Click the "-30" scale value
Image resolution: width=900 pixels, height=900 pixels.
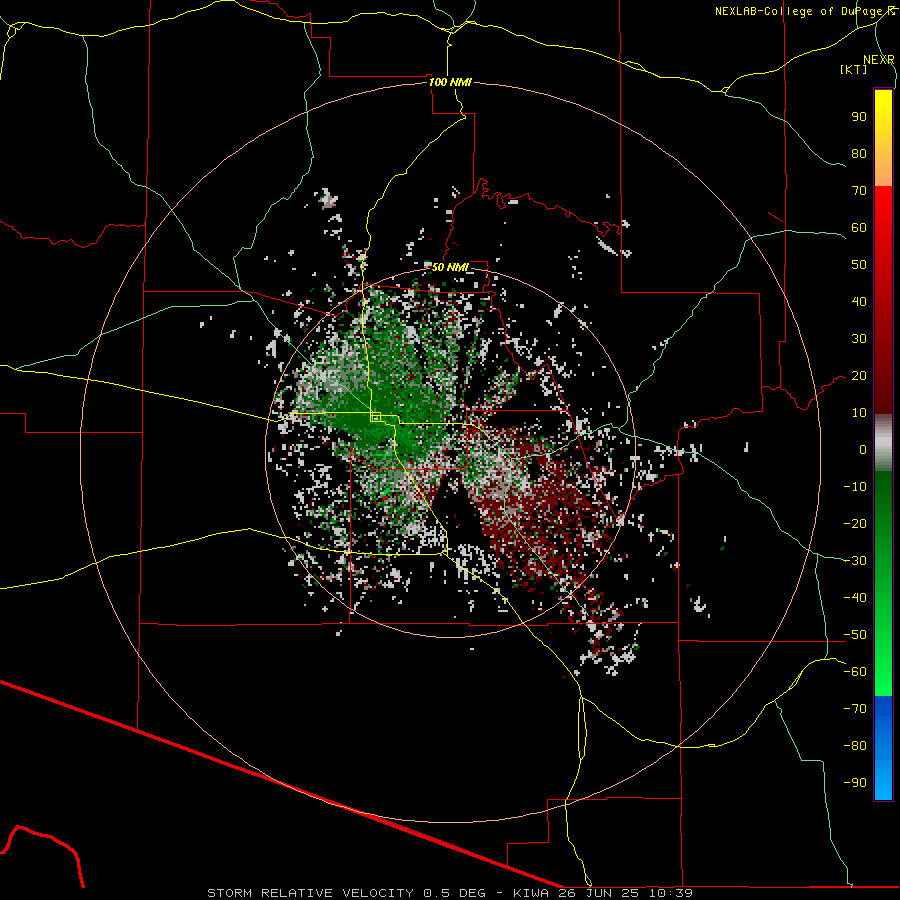[x=855, y=561]
